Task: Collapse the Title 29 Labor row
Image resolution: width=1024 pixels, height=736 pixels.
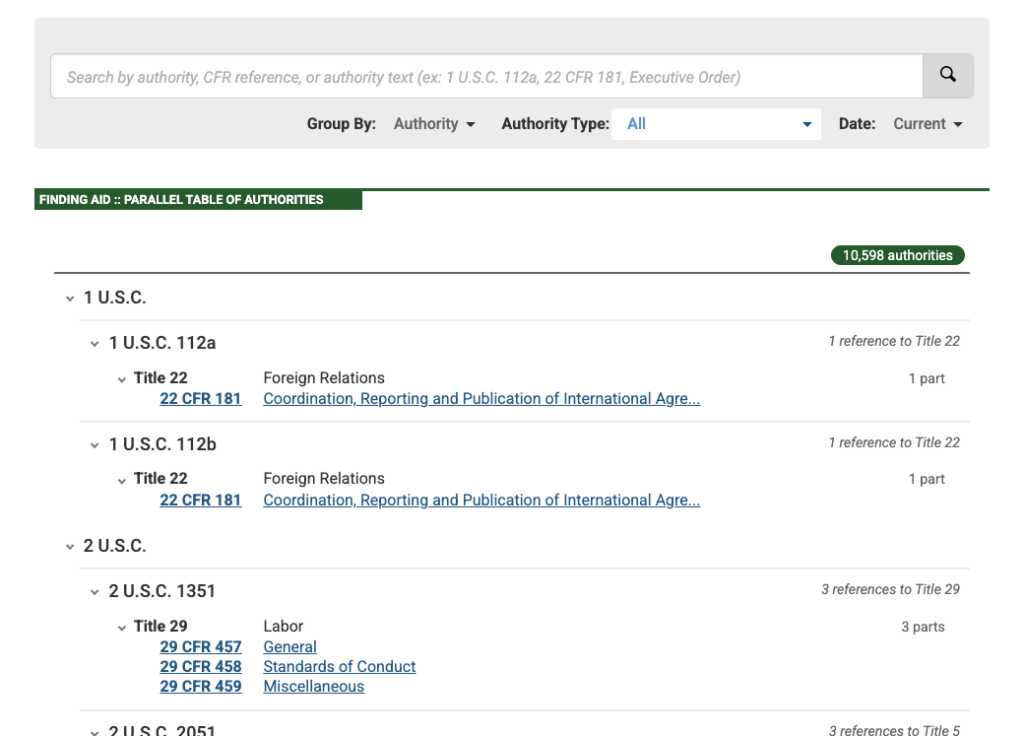Action: pos(121,628)
